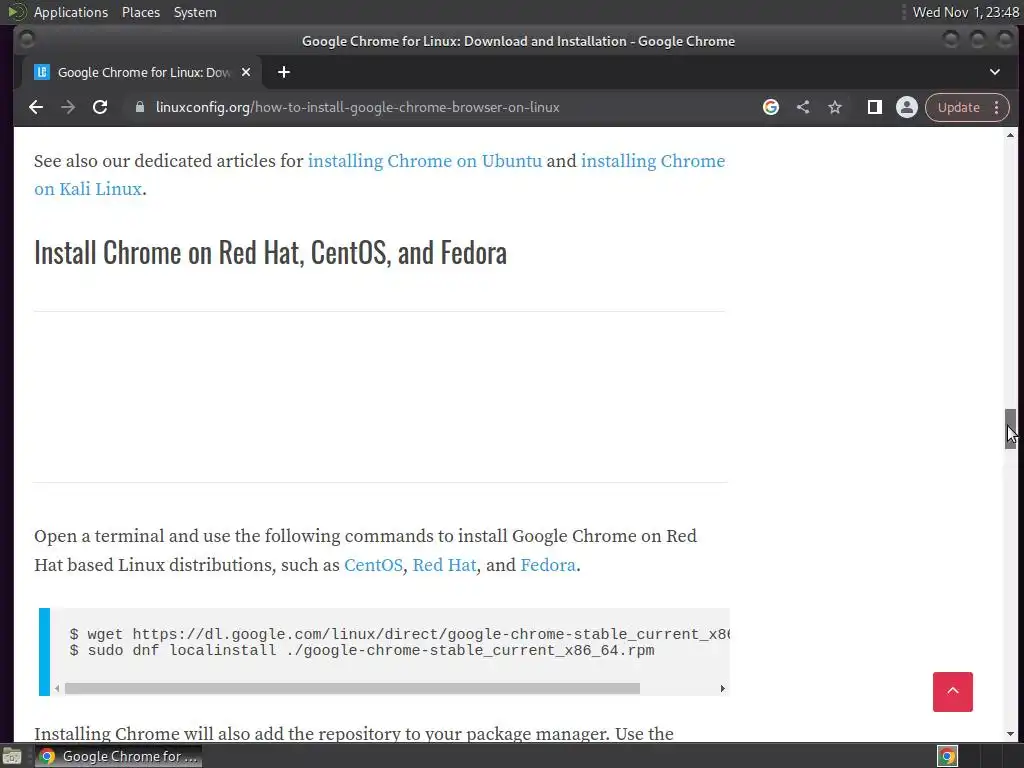Open Chrome three-dot menu
Image resolution: width=1024 pixels, height=768 pixels.
tap(997, 107)
